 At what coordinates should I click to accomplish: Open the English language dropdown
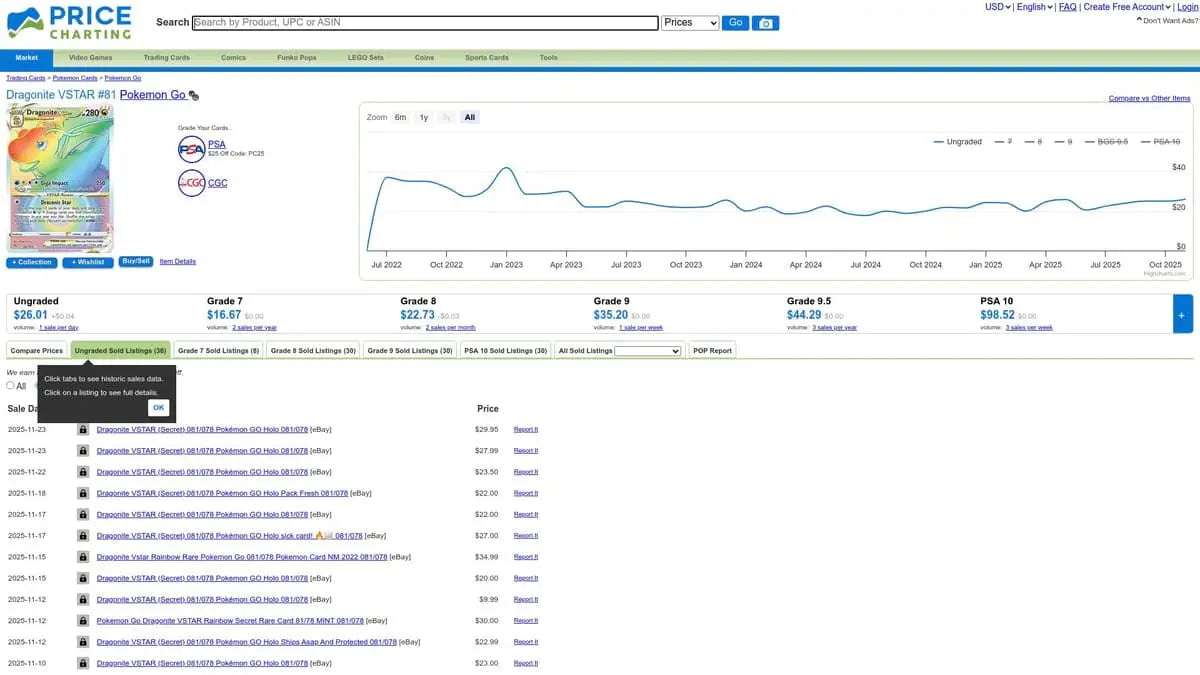pos(1034,7)
